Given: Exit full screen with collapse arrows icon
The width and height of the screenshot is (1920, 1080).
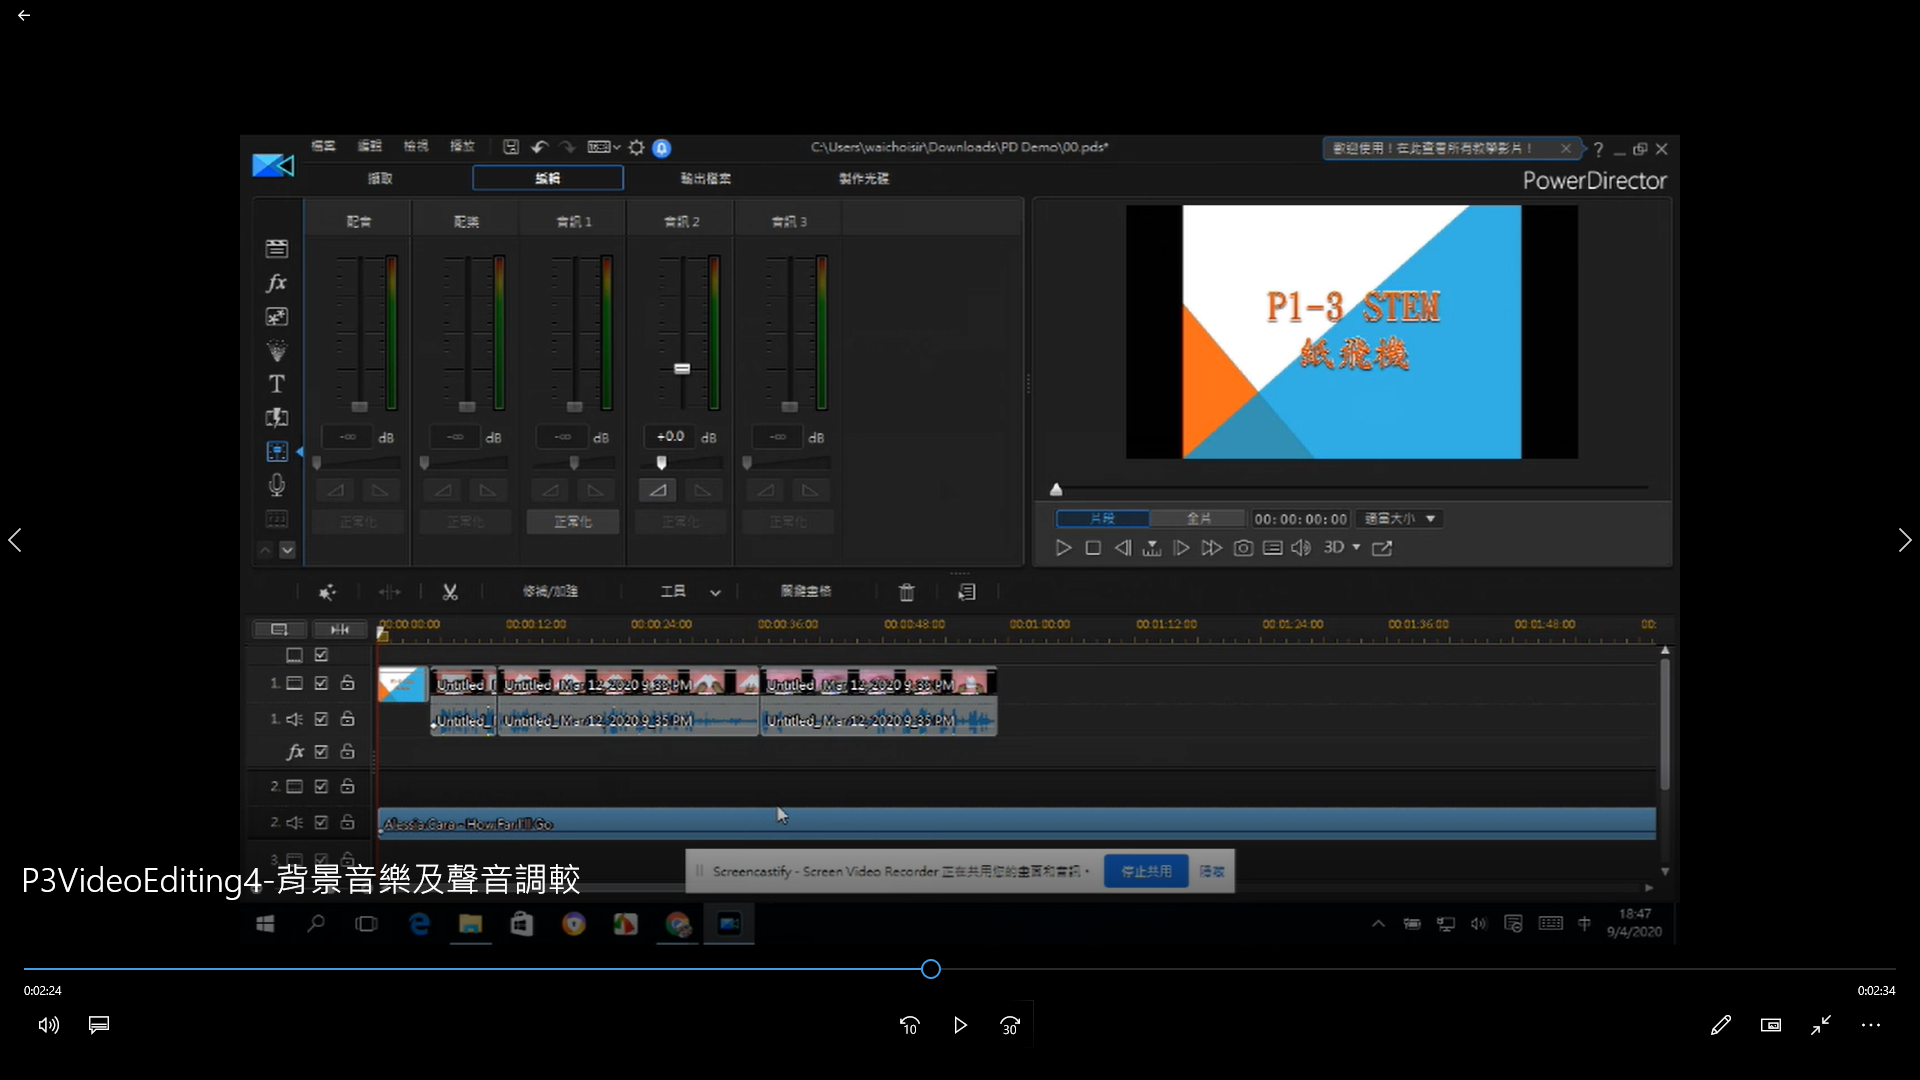Looking at the screenshot, I should (x=1821, y=1025).
